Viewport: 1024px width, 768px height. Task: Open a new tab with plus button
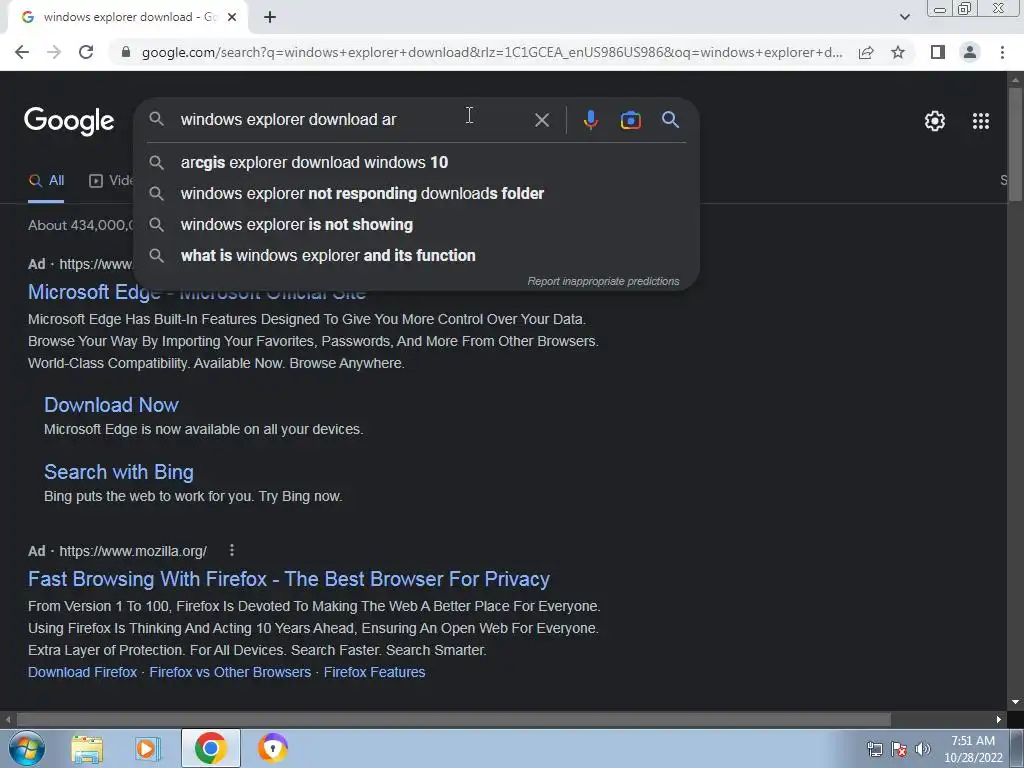point(270,17)
